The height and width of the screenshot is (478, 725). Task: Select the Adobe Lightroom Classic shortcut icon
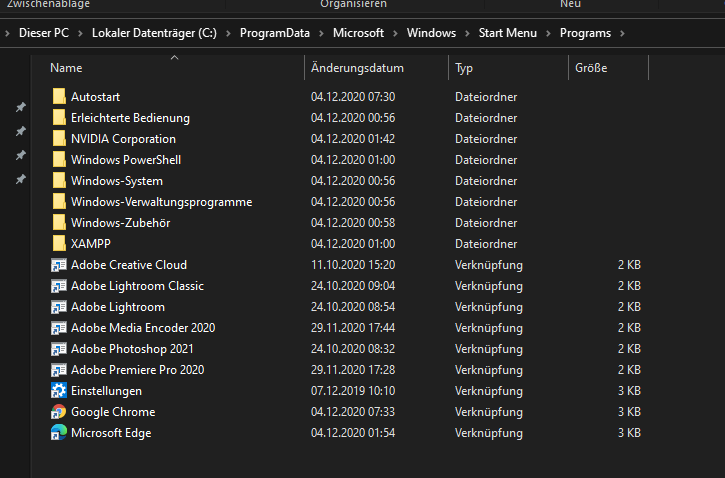59,286
